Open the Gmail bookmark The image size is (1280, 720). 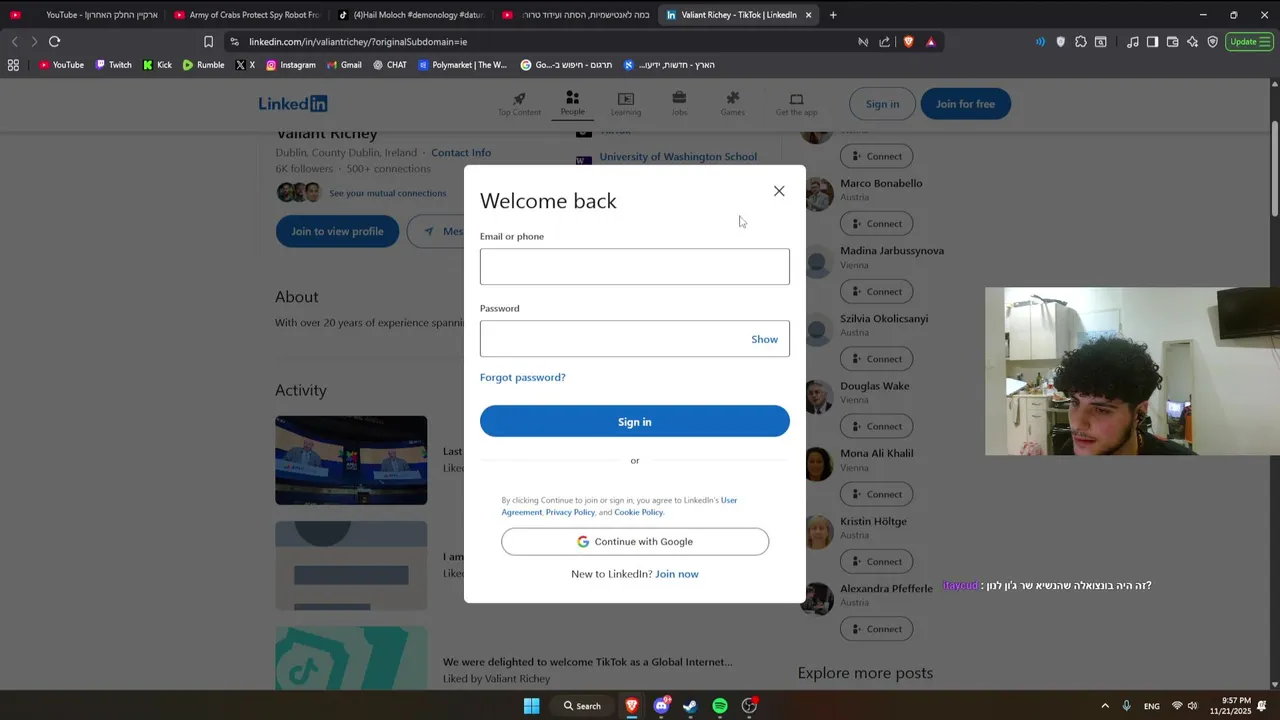coord(344,65)
